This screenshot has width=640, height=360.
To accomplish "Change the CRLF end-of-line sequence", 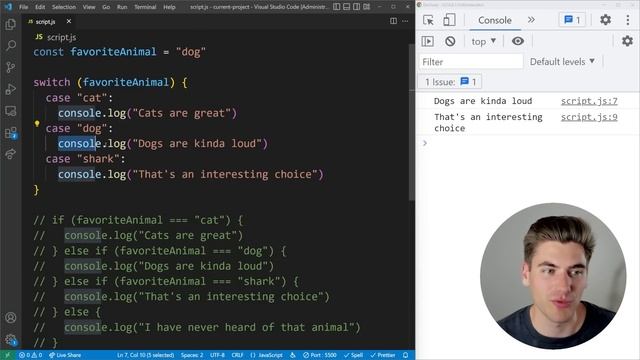I will pyautogui.click(x=237, y=355).
